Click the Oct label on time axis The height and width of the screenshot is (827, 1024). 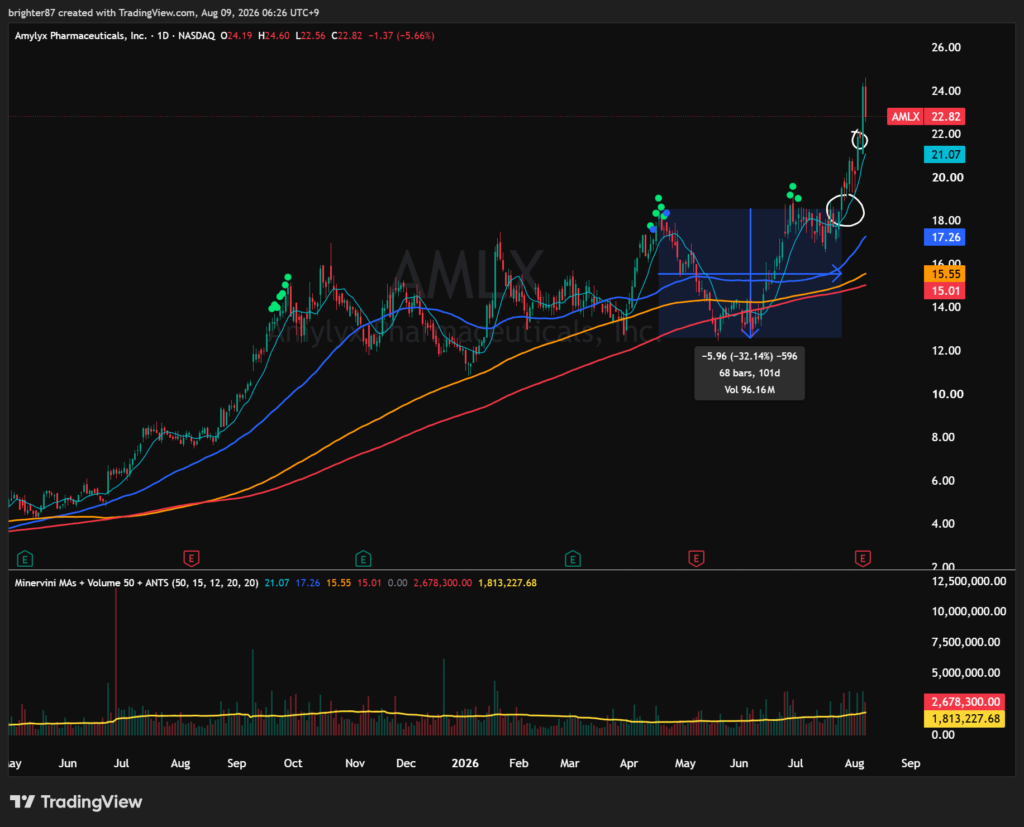point(293,763)
